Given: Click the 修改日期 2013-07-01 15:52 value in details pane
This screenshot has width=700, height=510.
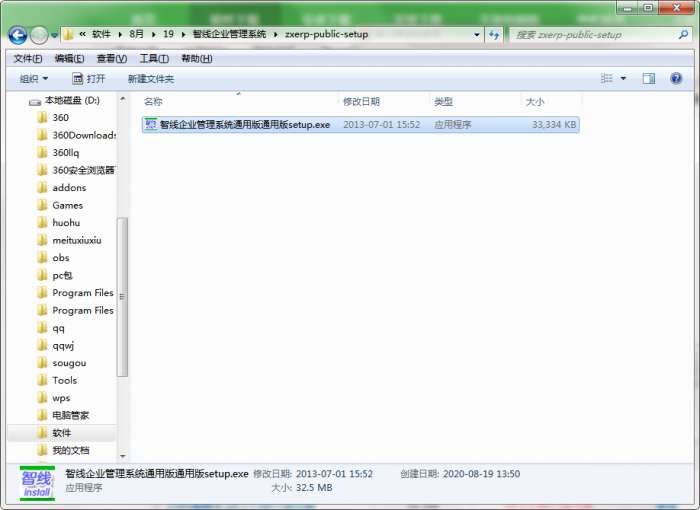Looking at the screenshot, I should 334,474.
